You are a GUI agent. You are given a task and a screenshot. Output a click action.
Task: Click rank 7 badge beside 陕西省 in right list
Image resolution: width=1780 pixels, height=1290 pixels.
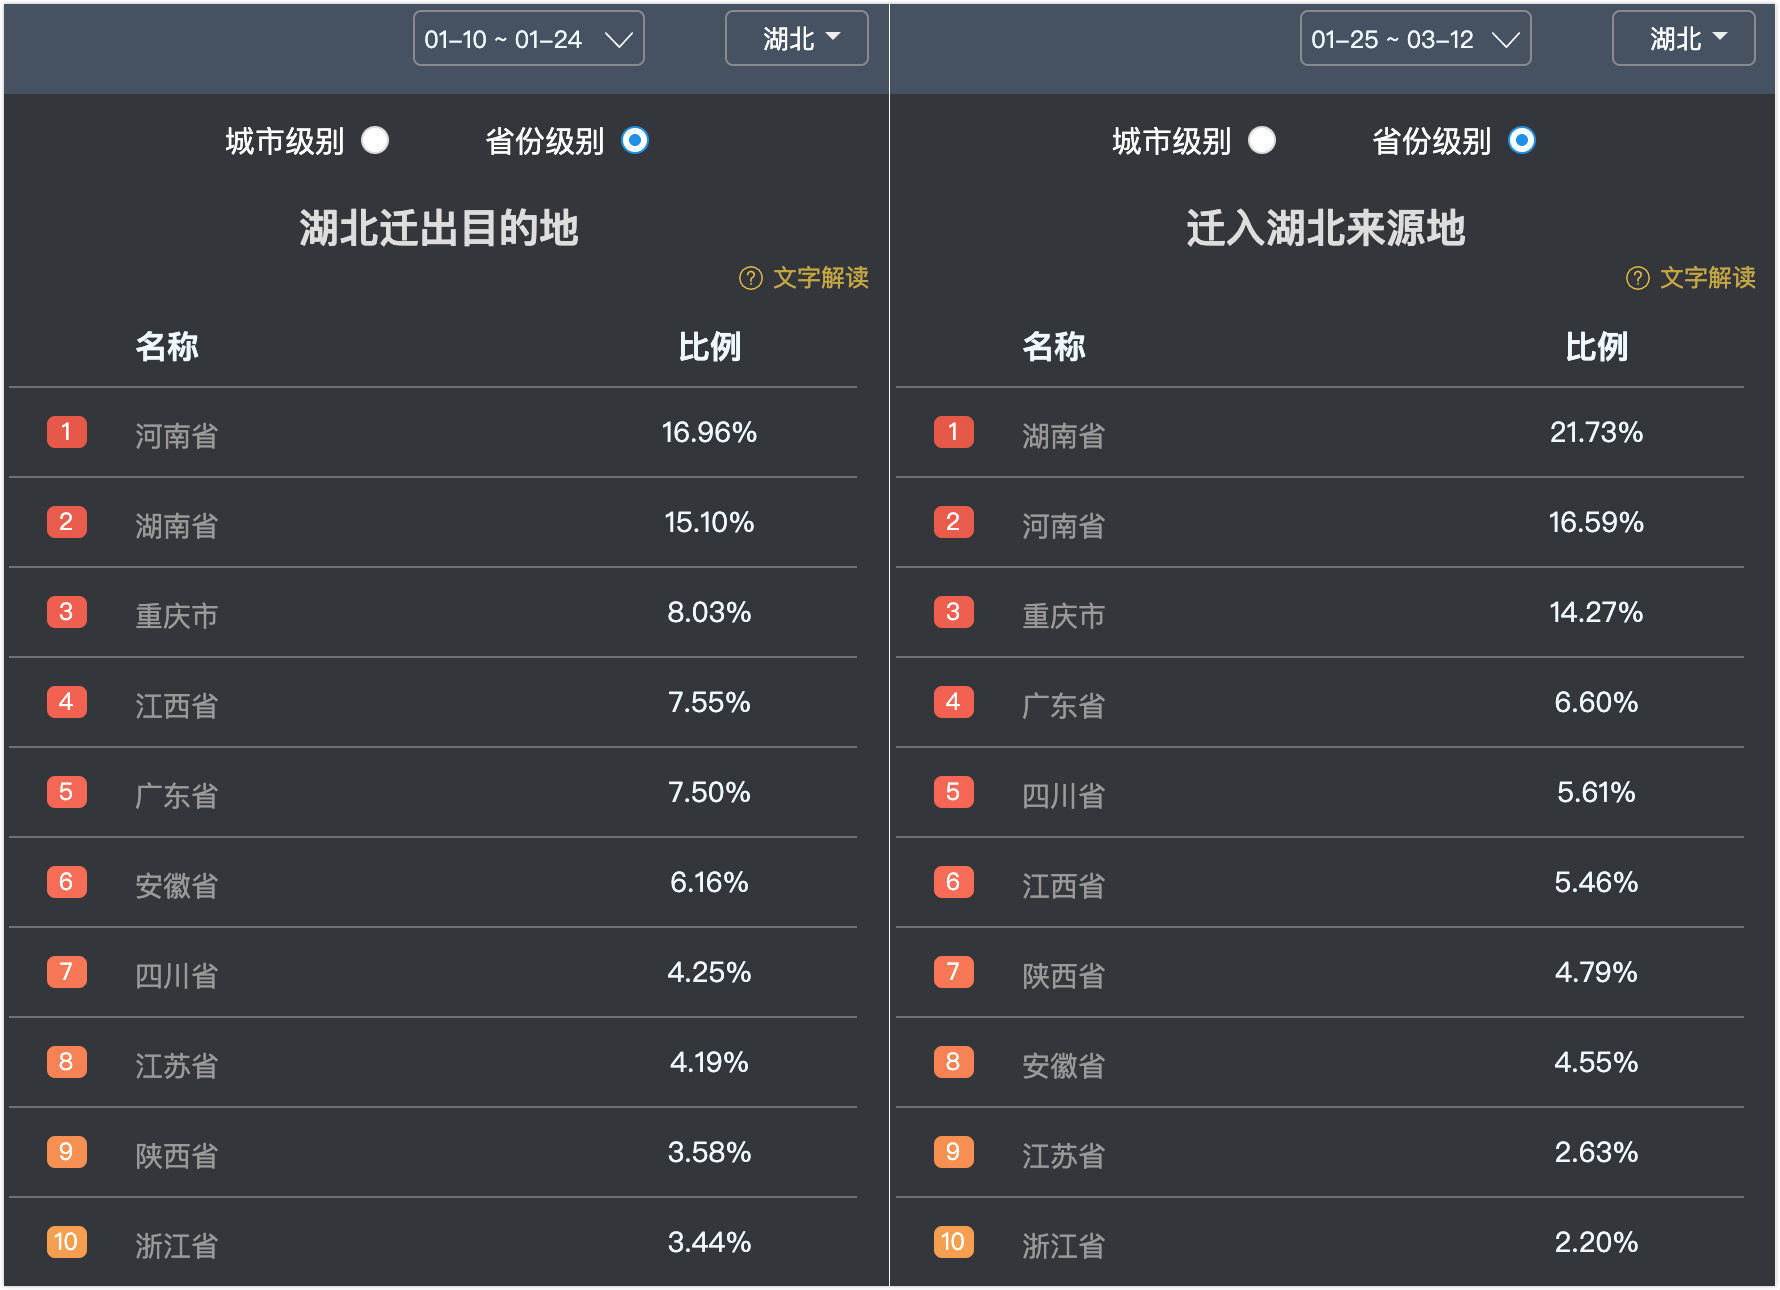[x=954, y=972]
